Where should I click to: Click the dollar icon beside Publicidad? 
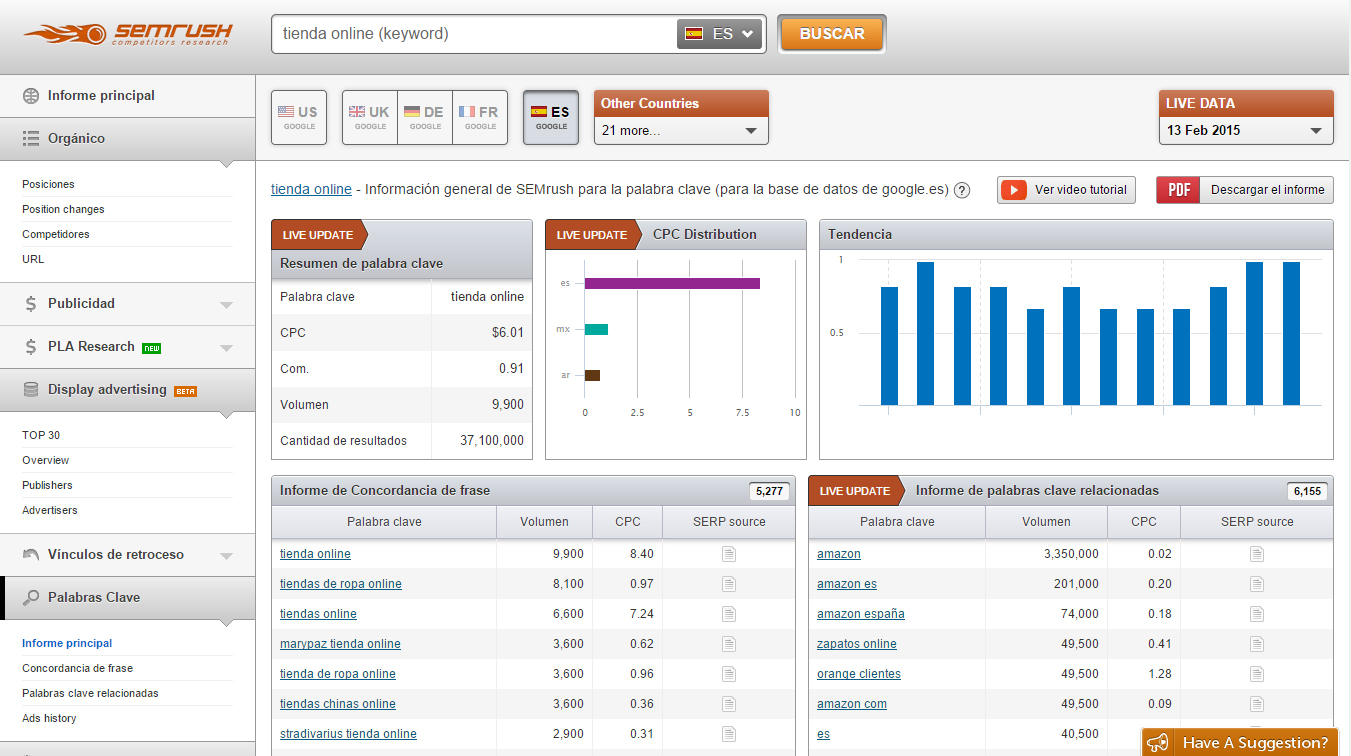pos(31,304)
